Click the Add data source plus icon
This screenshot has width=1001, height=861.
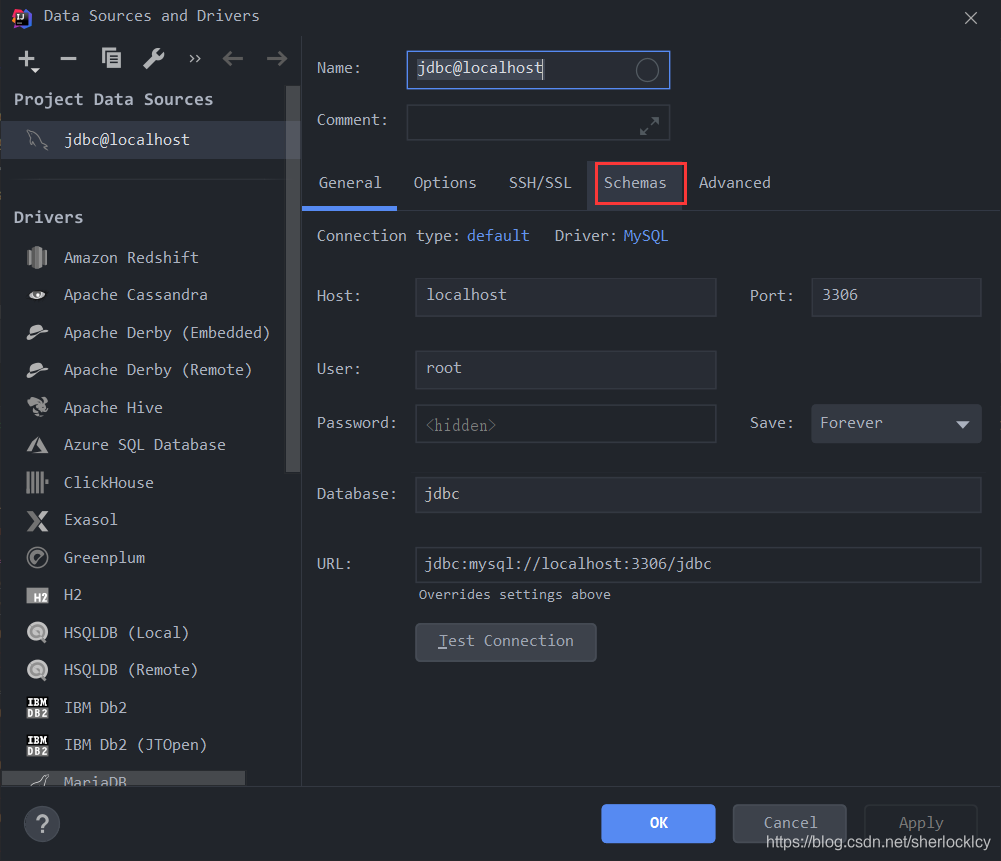click(27, 59)
